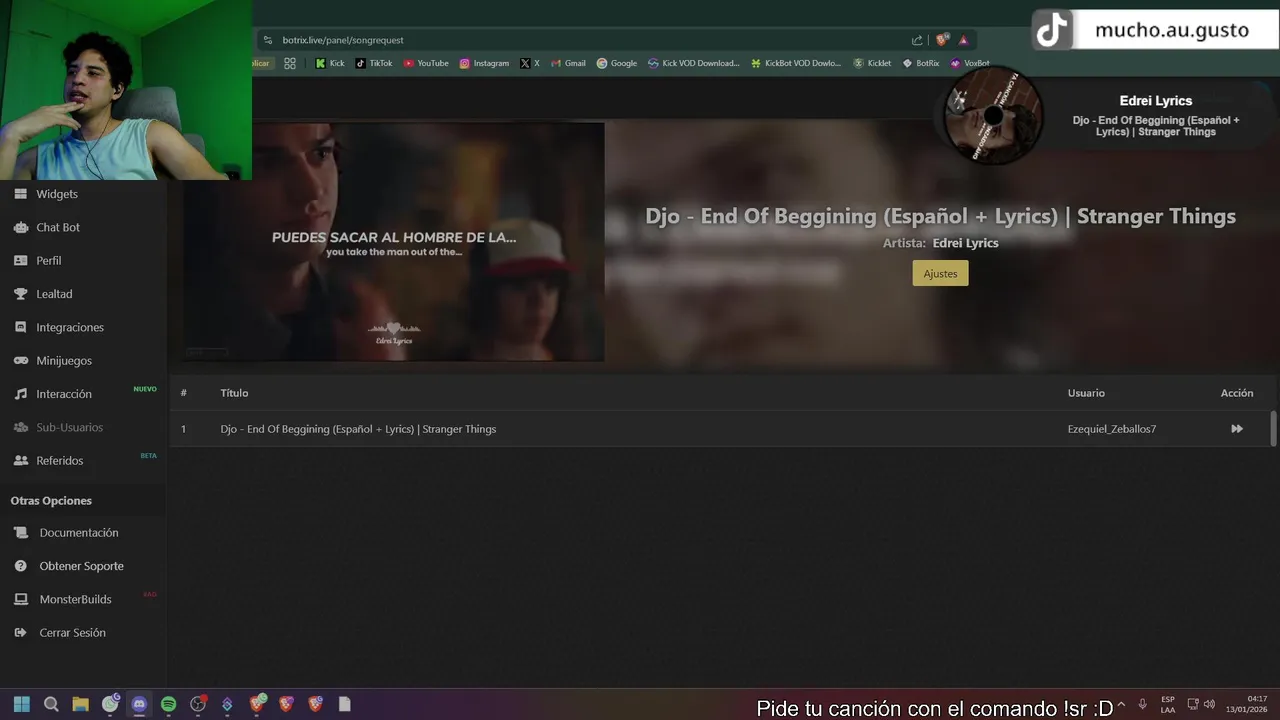The image size is (1280, 720).
Task: Click the Cerrar Sesión logout icon
Action: point(20,633)
